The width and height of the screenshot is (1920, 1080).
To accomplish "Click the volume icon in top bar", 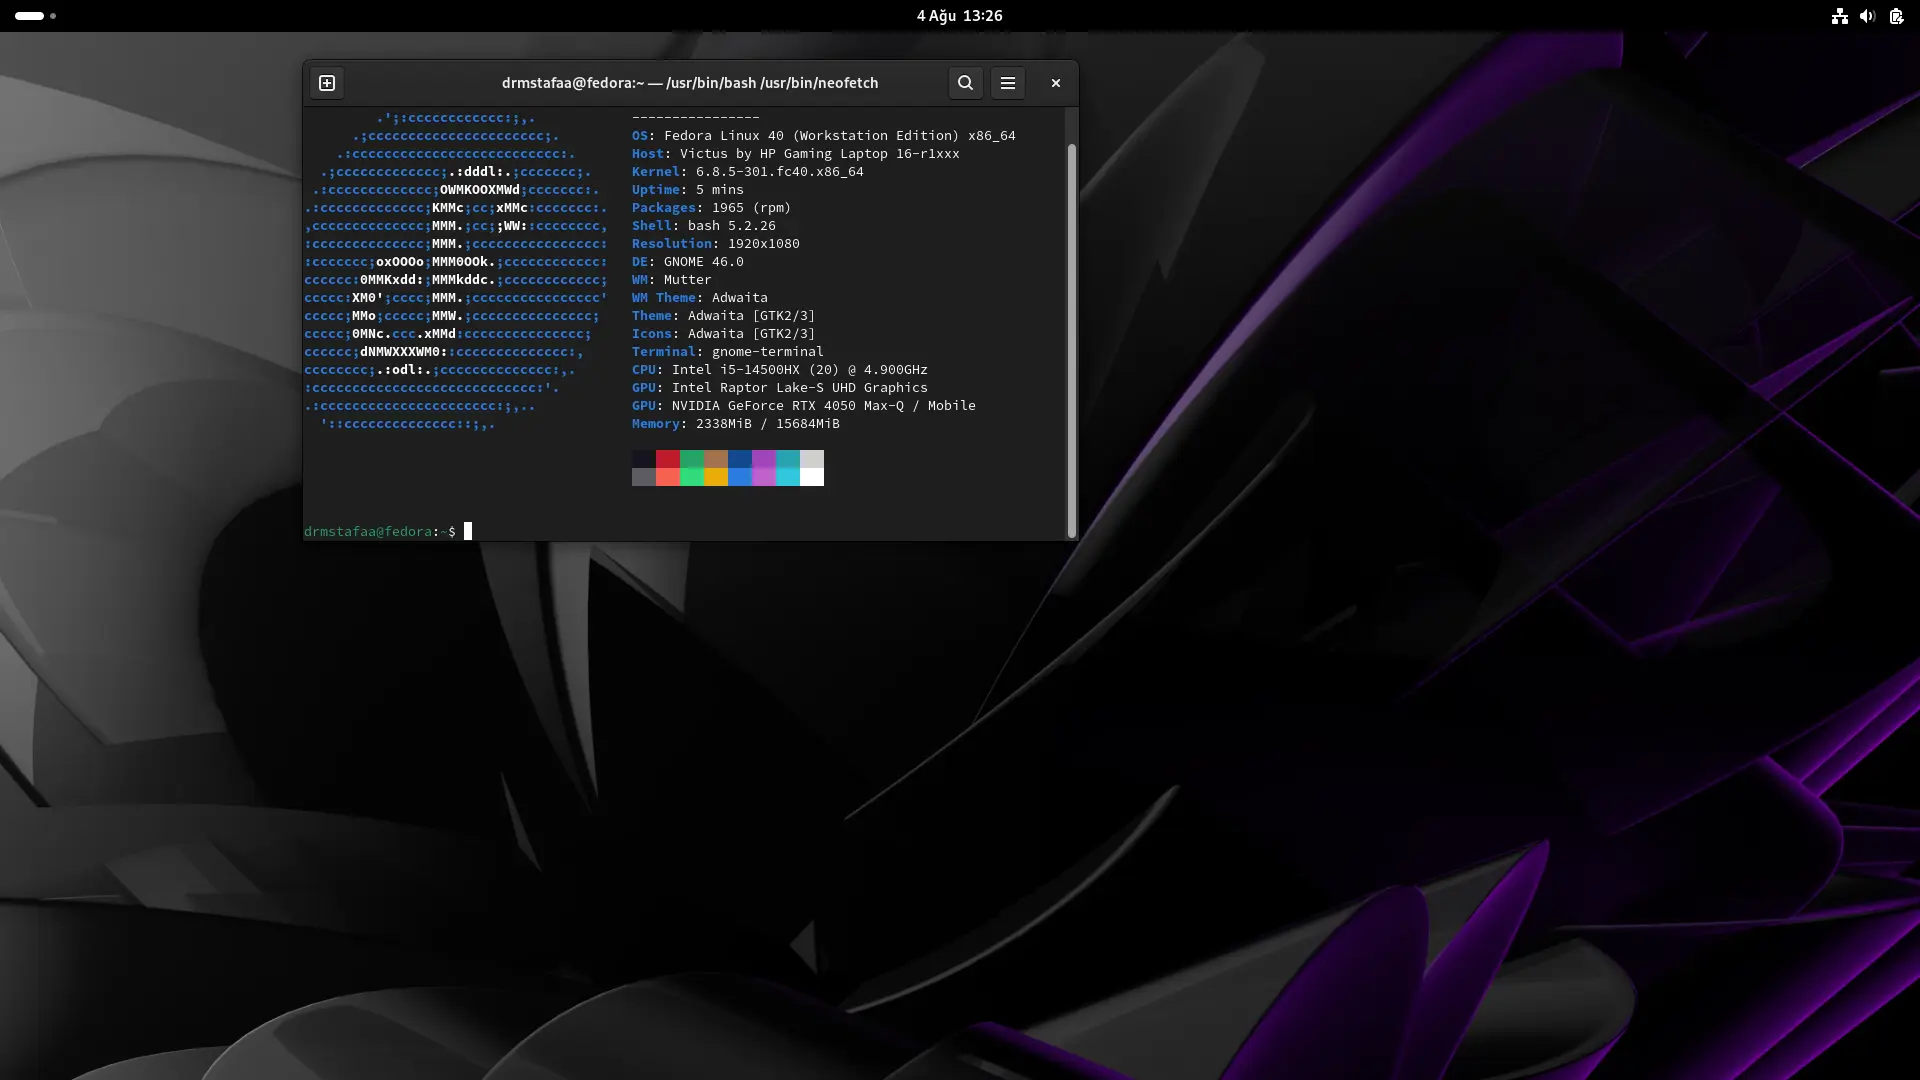I will (x=1867, y=16).
